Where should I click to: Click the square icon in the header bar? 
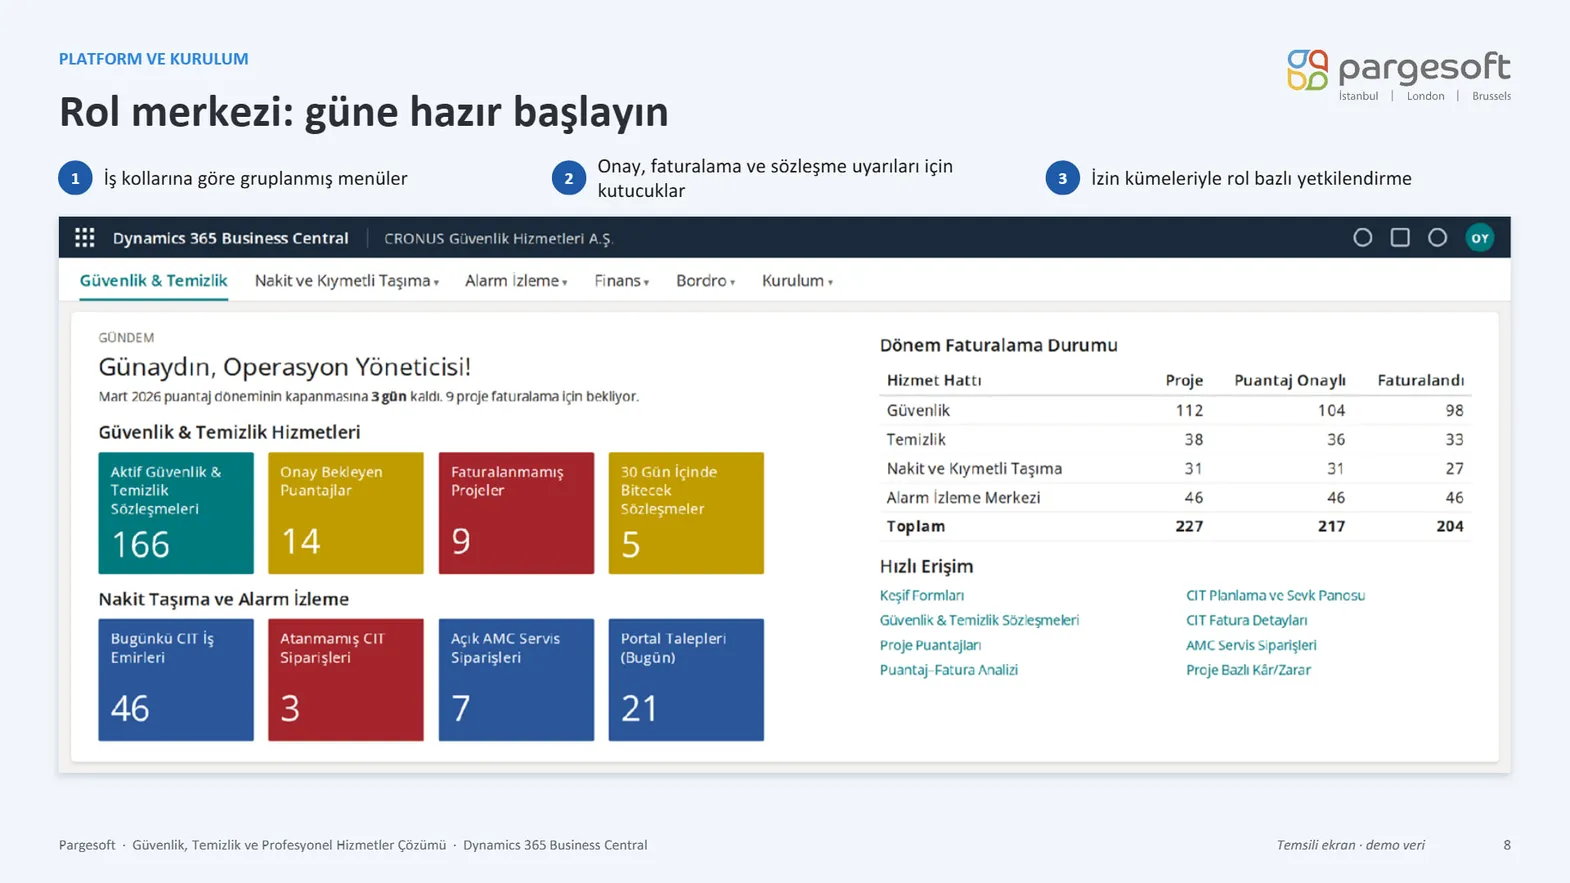[x=1400, y=238]
